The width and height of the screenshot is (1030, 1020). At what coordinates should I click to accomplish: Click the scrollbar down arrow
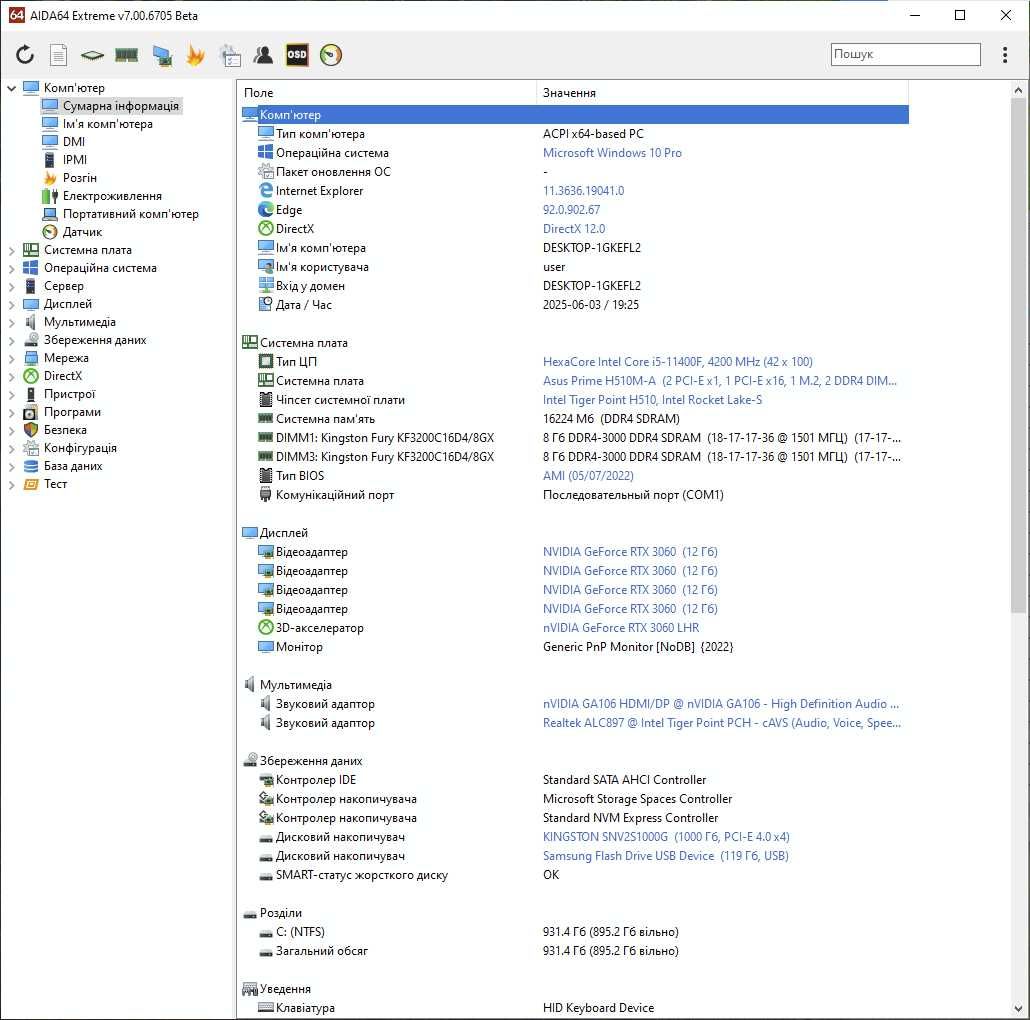[x=1018, y=1009]
